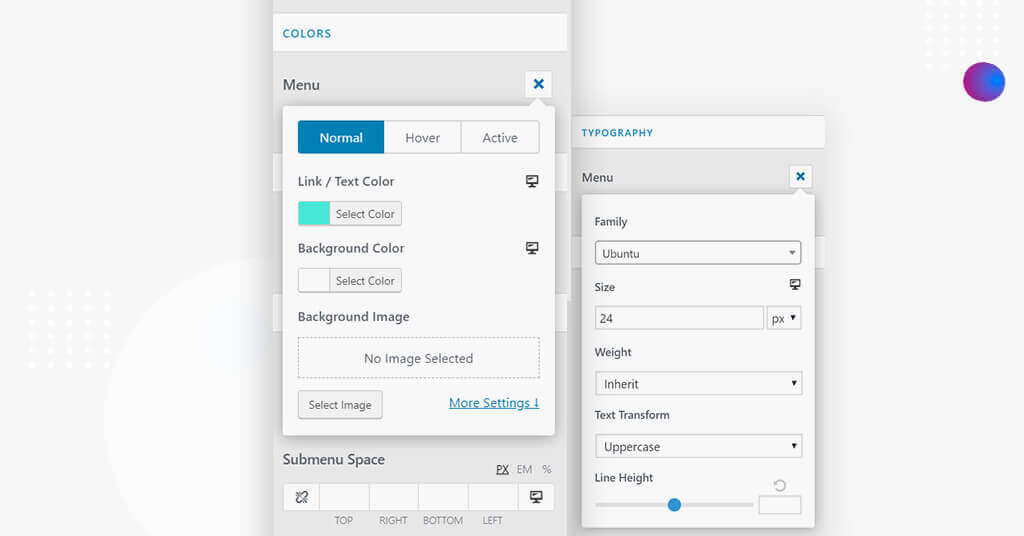This screenshot has width=1024, height=536.
Task: Choose % unit for Submenu Space
Action: pos(547,469)
